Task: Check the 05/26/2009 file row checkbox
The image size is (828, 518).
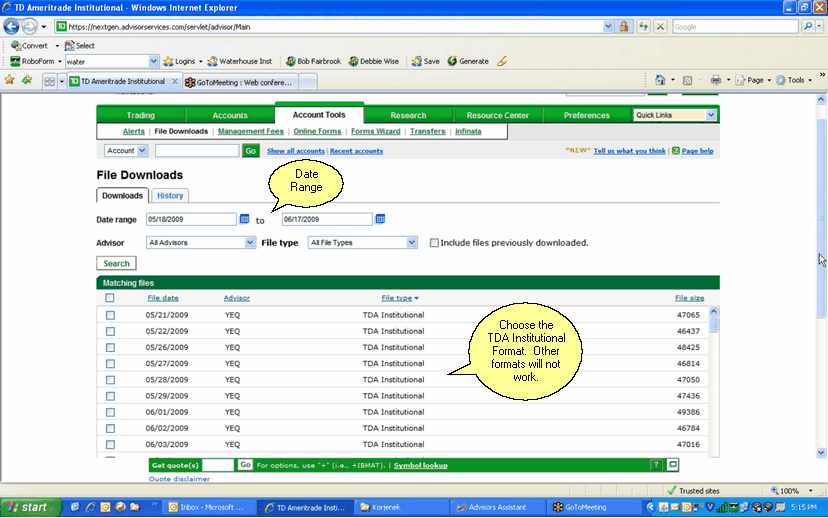Action: pyautogui.click(x=110, y=347)
